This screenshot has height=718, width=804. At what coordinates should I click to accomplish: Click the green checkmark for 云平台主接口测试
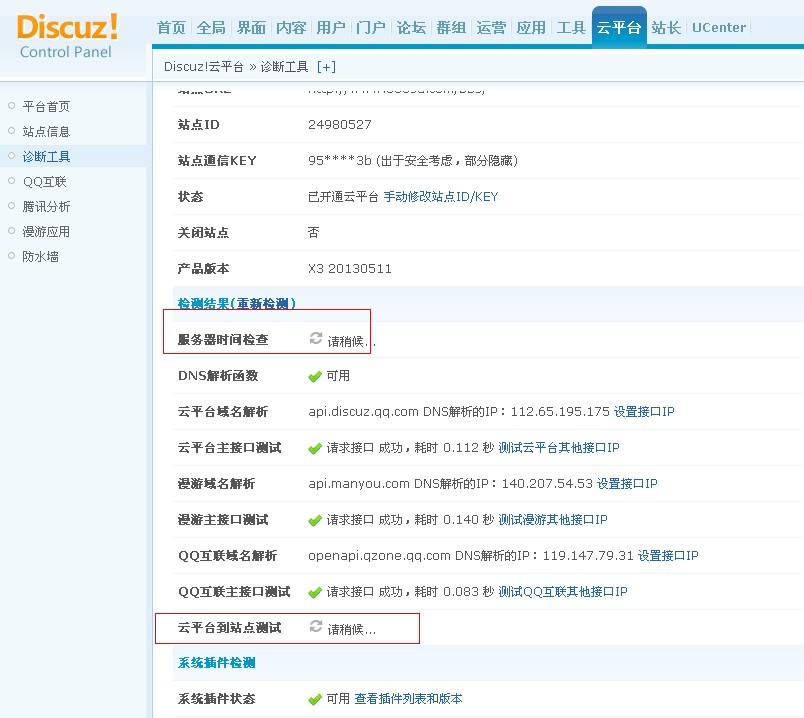click(315, 449)
